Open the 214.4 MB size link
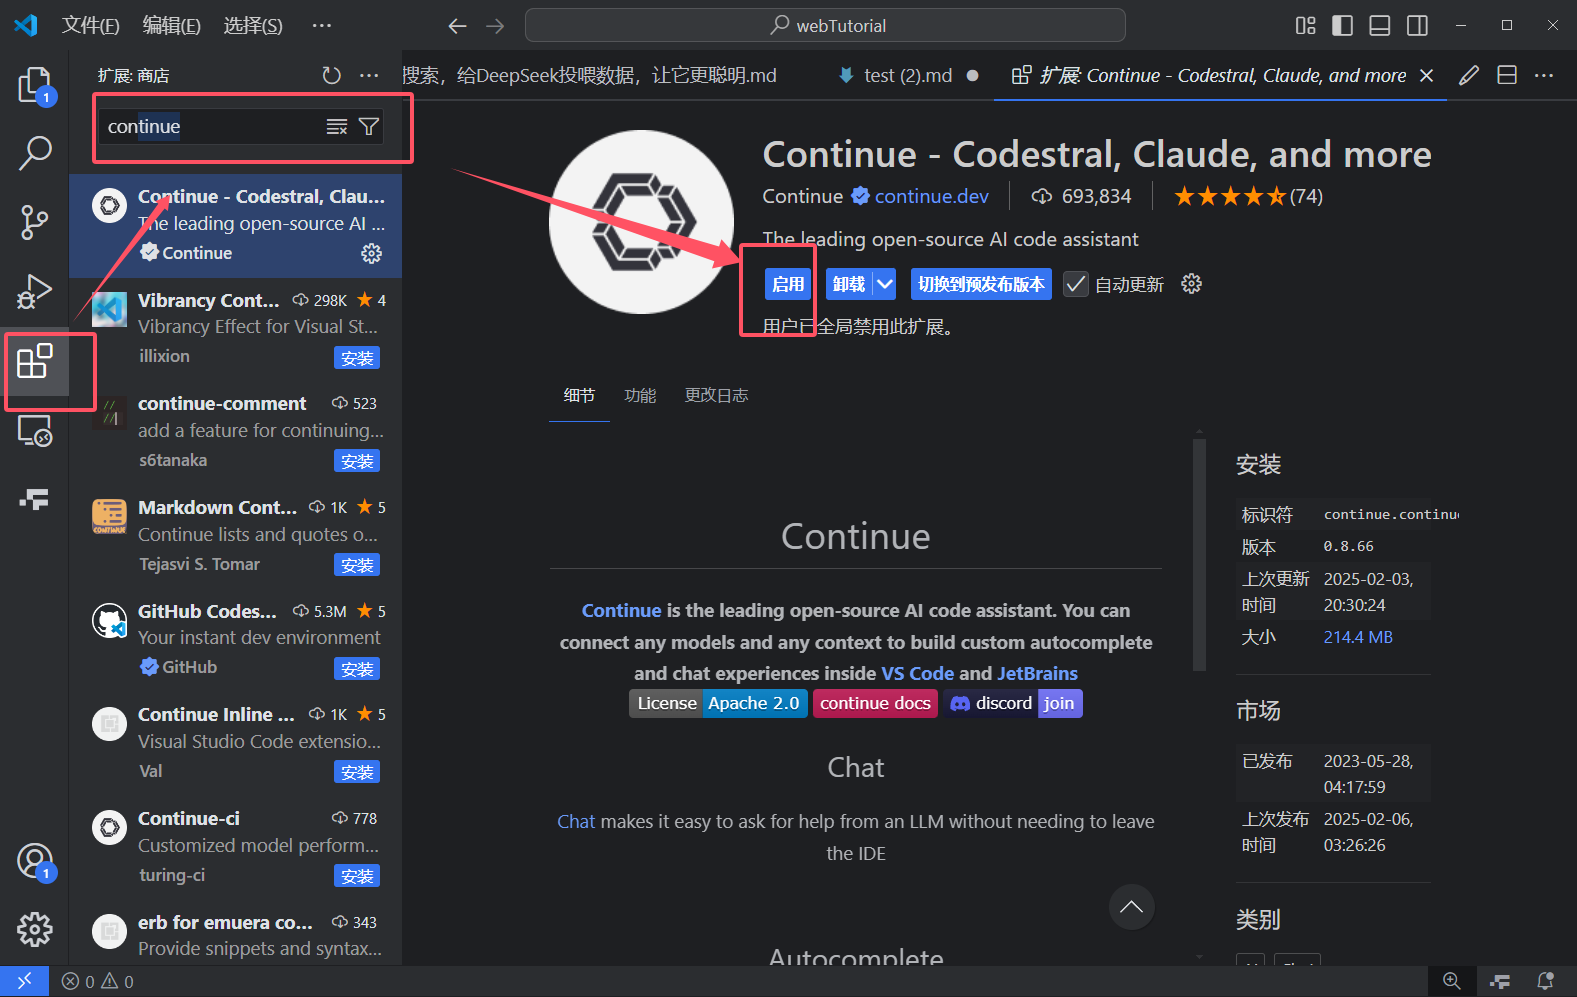Screen dimensions: 1577x997 click(1358, 637)
